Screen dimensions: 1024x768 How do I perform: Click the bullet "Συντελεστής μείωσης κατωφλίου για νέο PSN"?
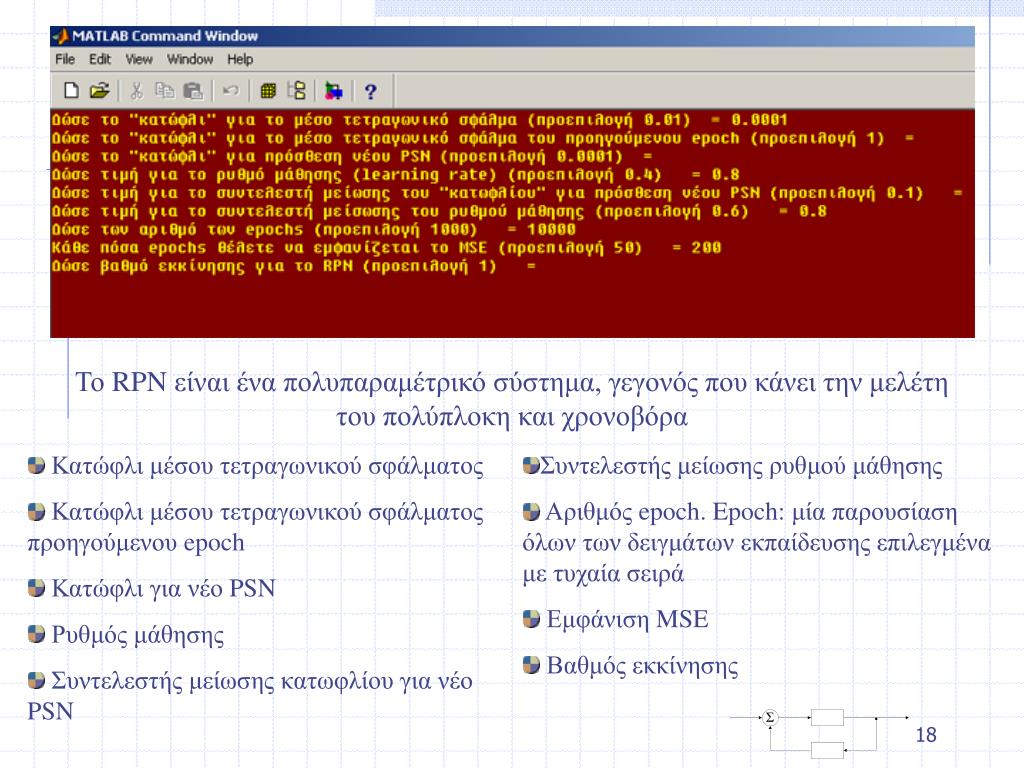pos(250,696)
